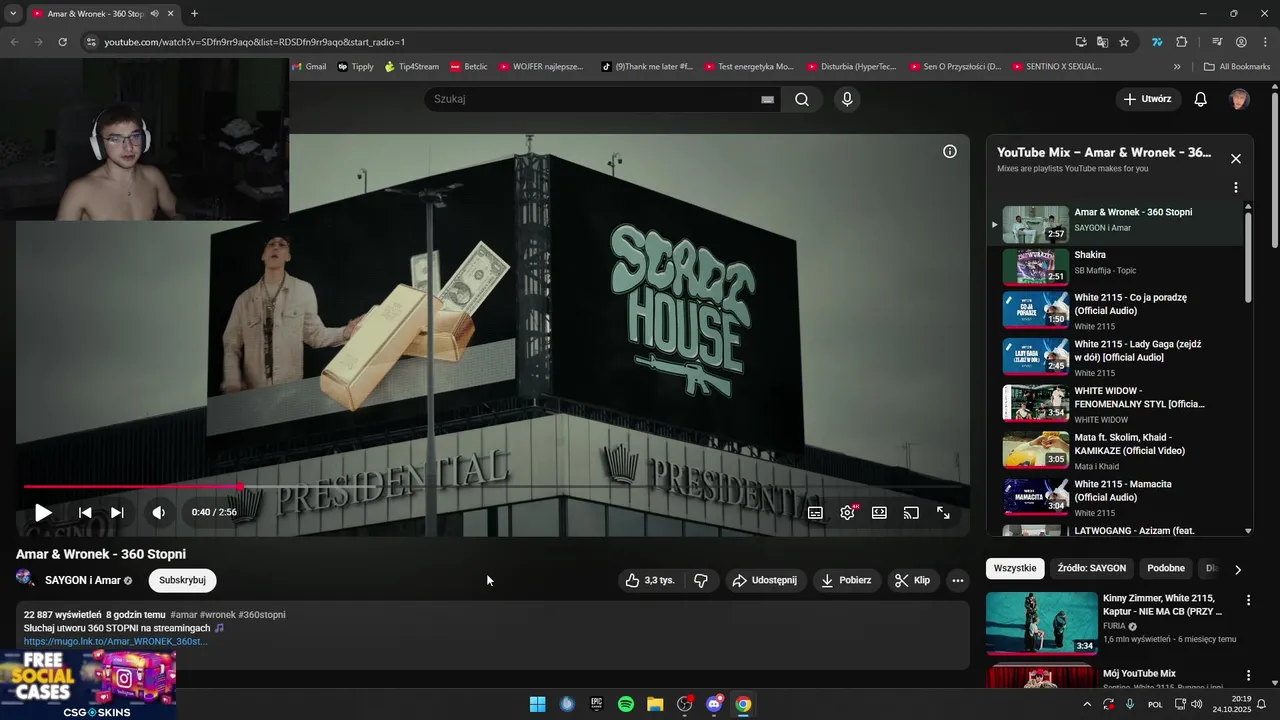Play the paused video

coord(43,513)
